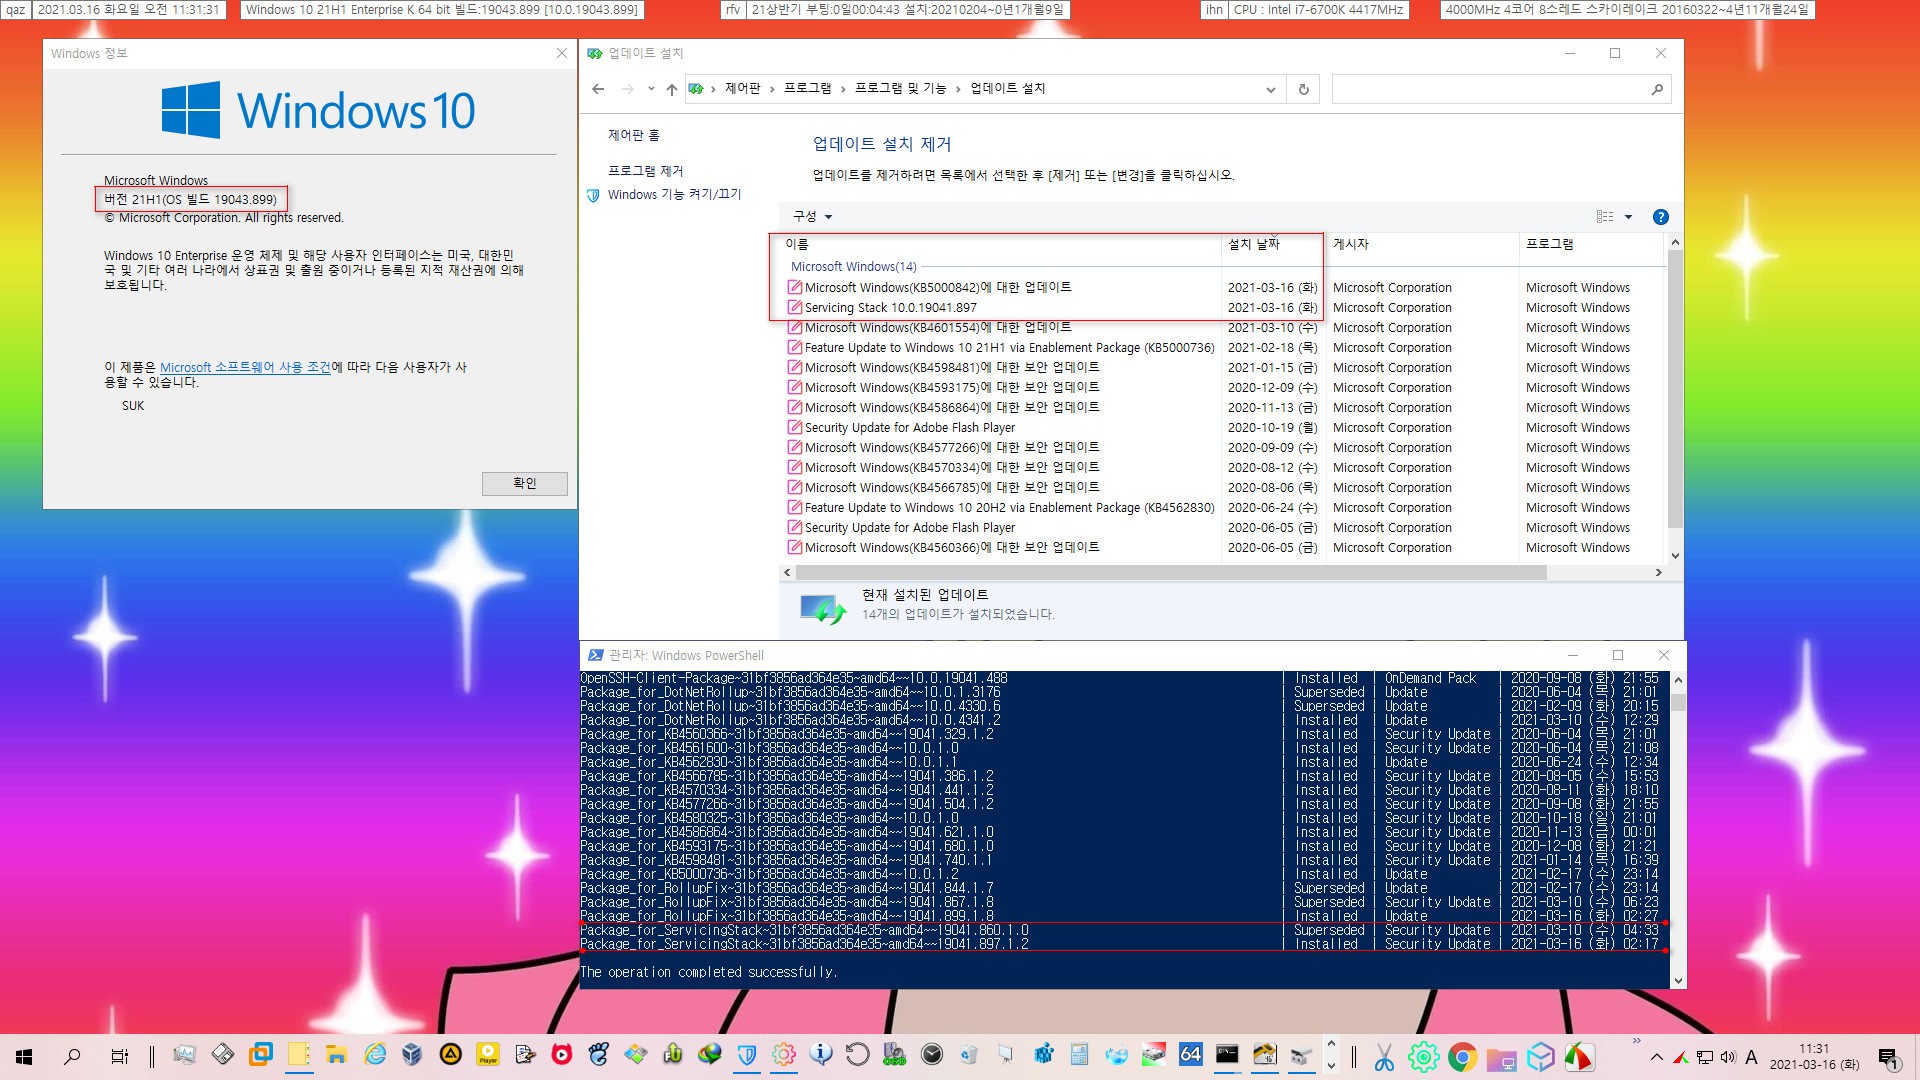Click the view layout icon button
Viewport: 1920px width, 1080px height.
pos(1605,217)
